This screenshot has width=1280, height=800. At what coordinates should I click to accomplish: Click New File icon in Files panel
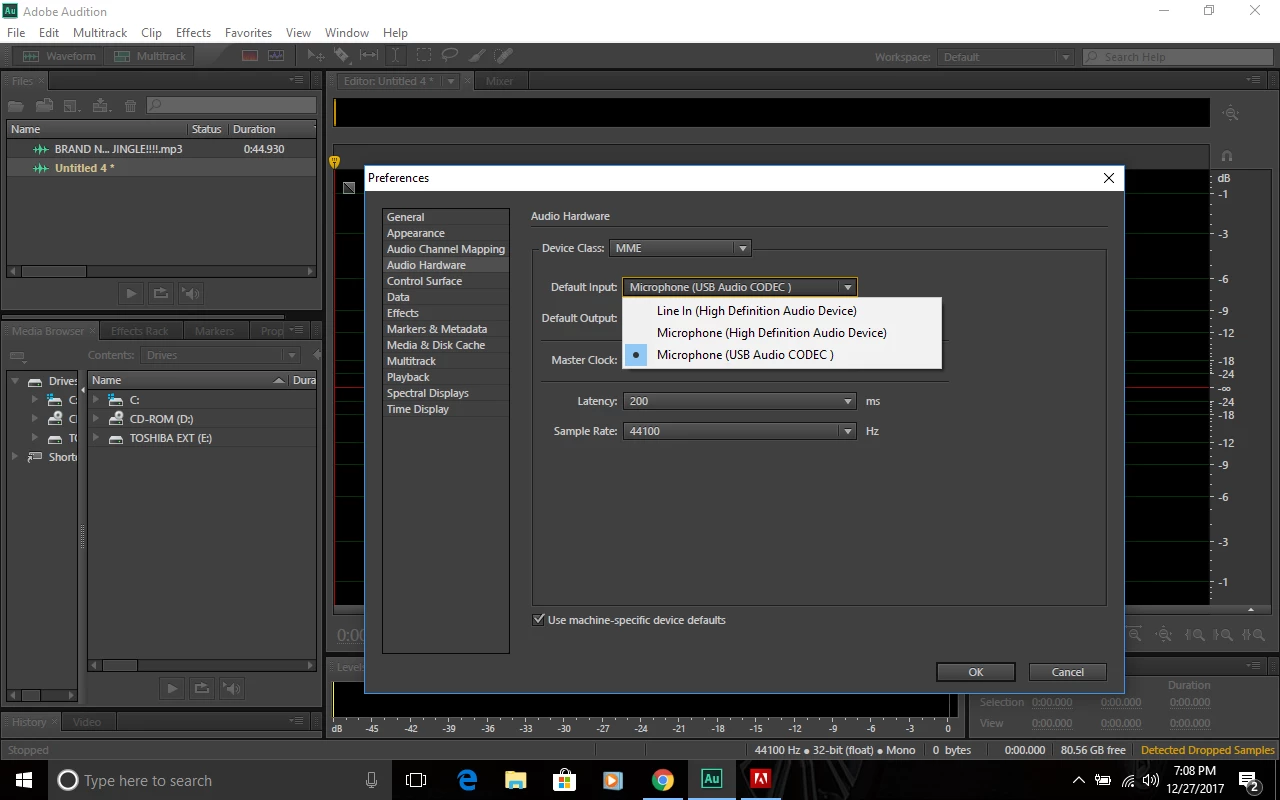[x=71, y=105]
